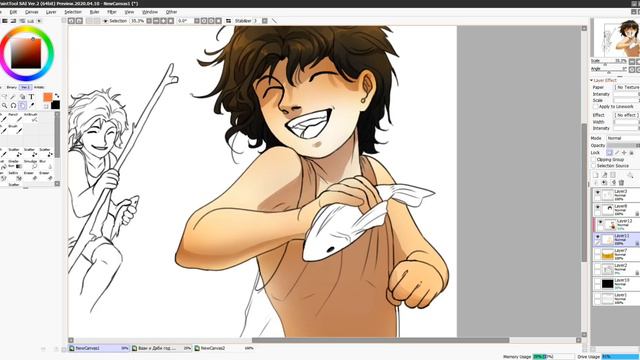Hide Layer11 with its eye toggle
Viewport: 640px width, 360px height.
pyautogui.click(x=598, y=237)
